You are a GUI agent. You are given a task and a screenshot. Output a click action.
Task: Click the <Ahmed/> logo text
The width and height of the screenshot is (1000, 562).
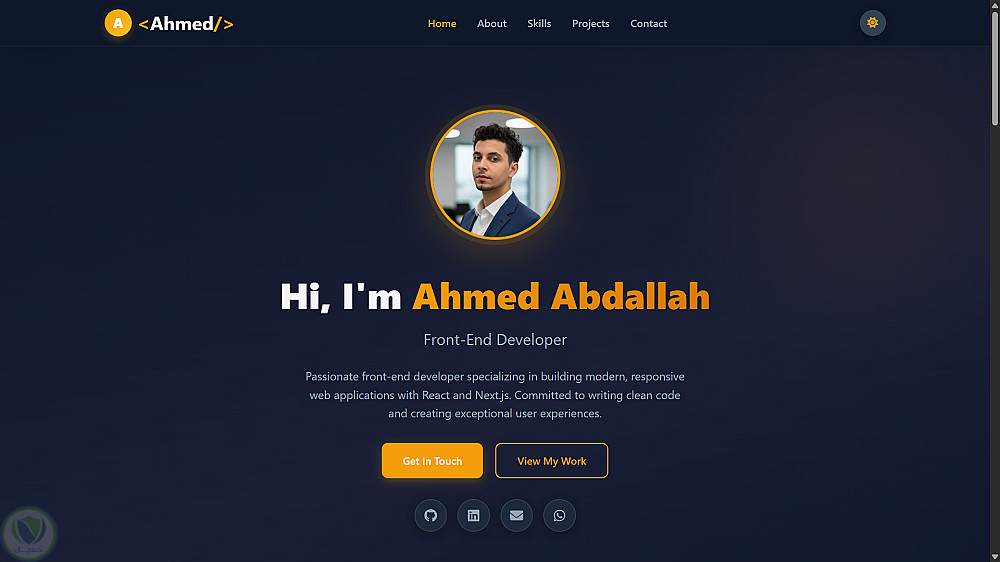pos(186,24)
